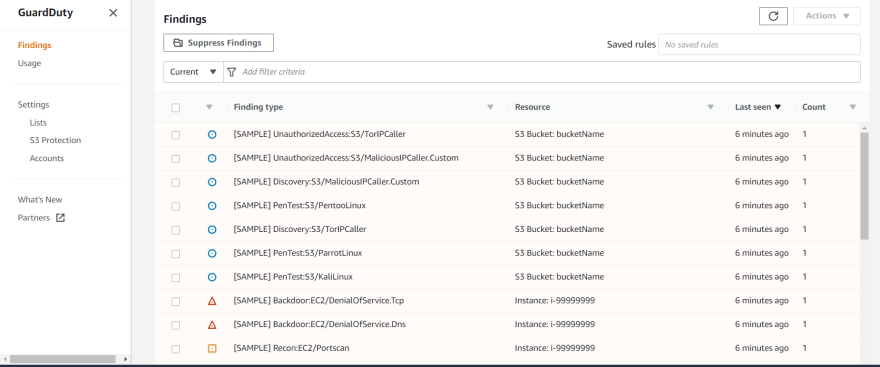Check the box for PenTest:S3/PentooLinux finding
The height and width of the screenshot is (367, 880).
[176, 207]
